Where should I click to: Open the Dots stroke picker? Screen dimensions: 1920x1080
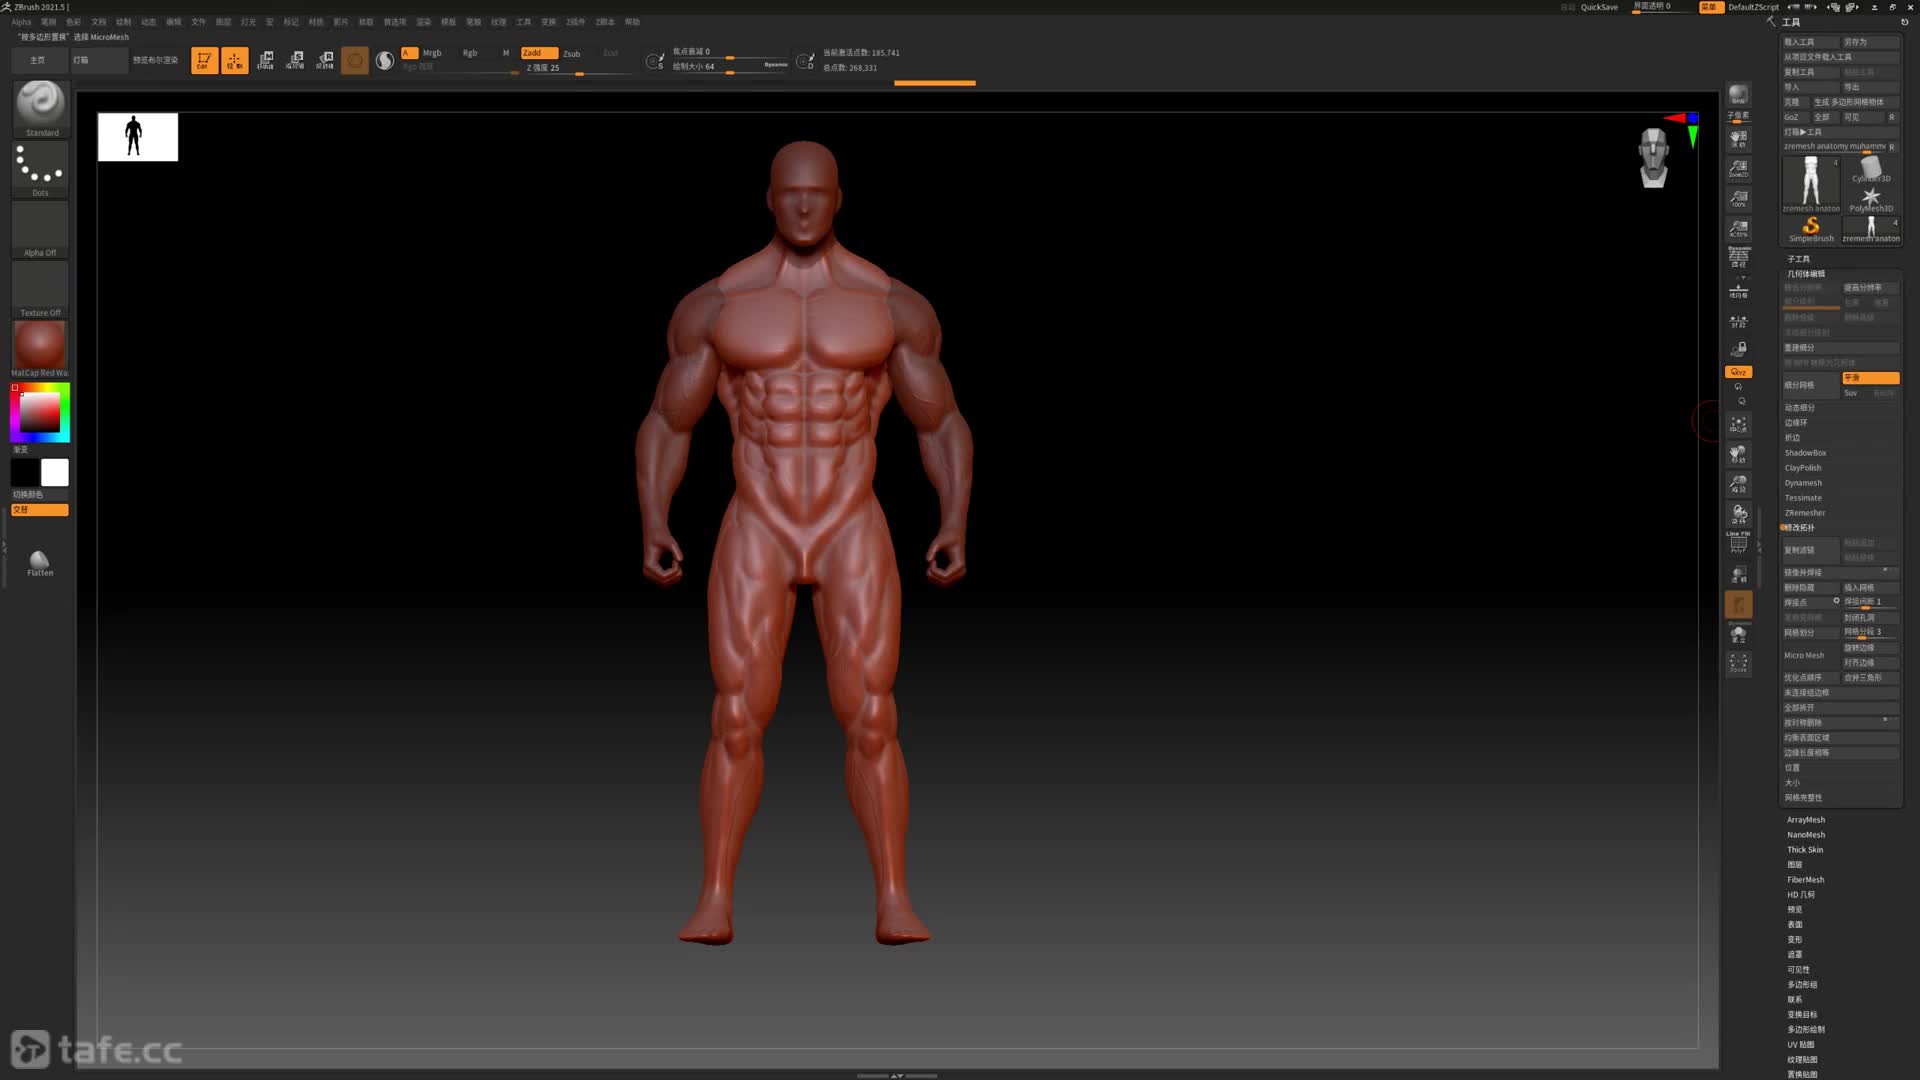40,169
